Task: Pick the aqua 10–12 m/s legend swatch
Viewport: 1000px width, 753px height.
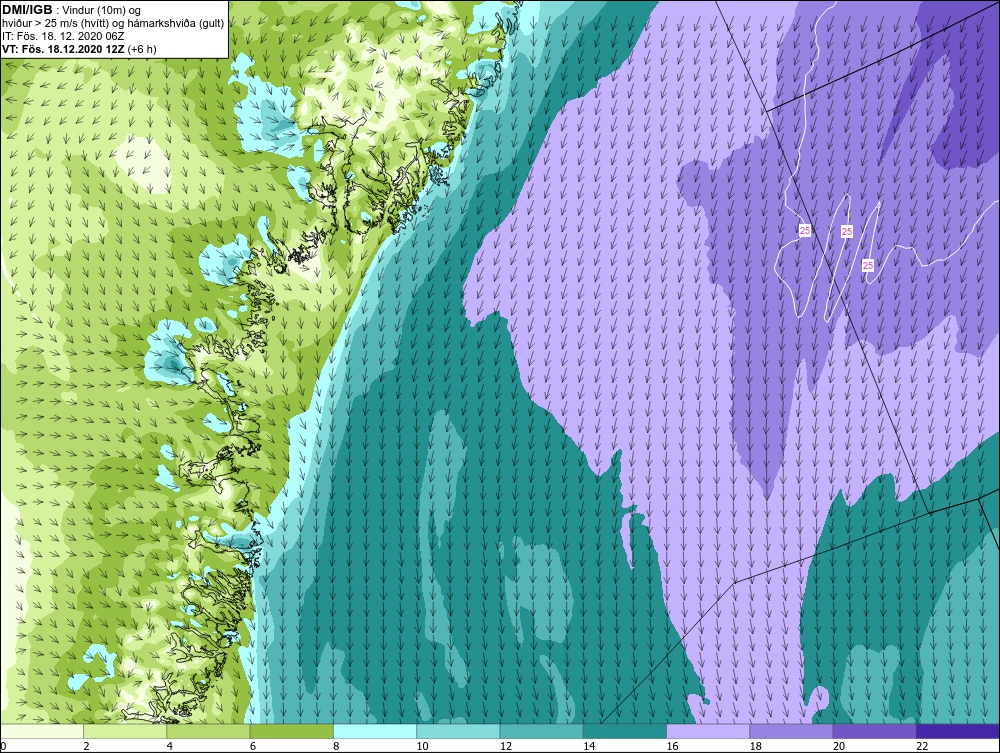Action: [x=458, y=731]
